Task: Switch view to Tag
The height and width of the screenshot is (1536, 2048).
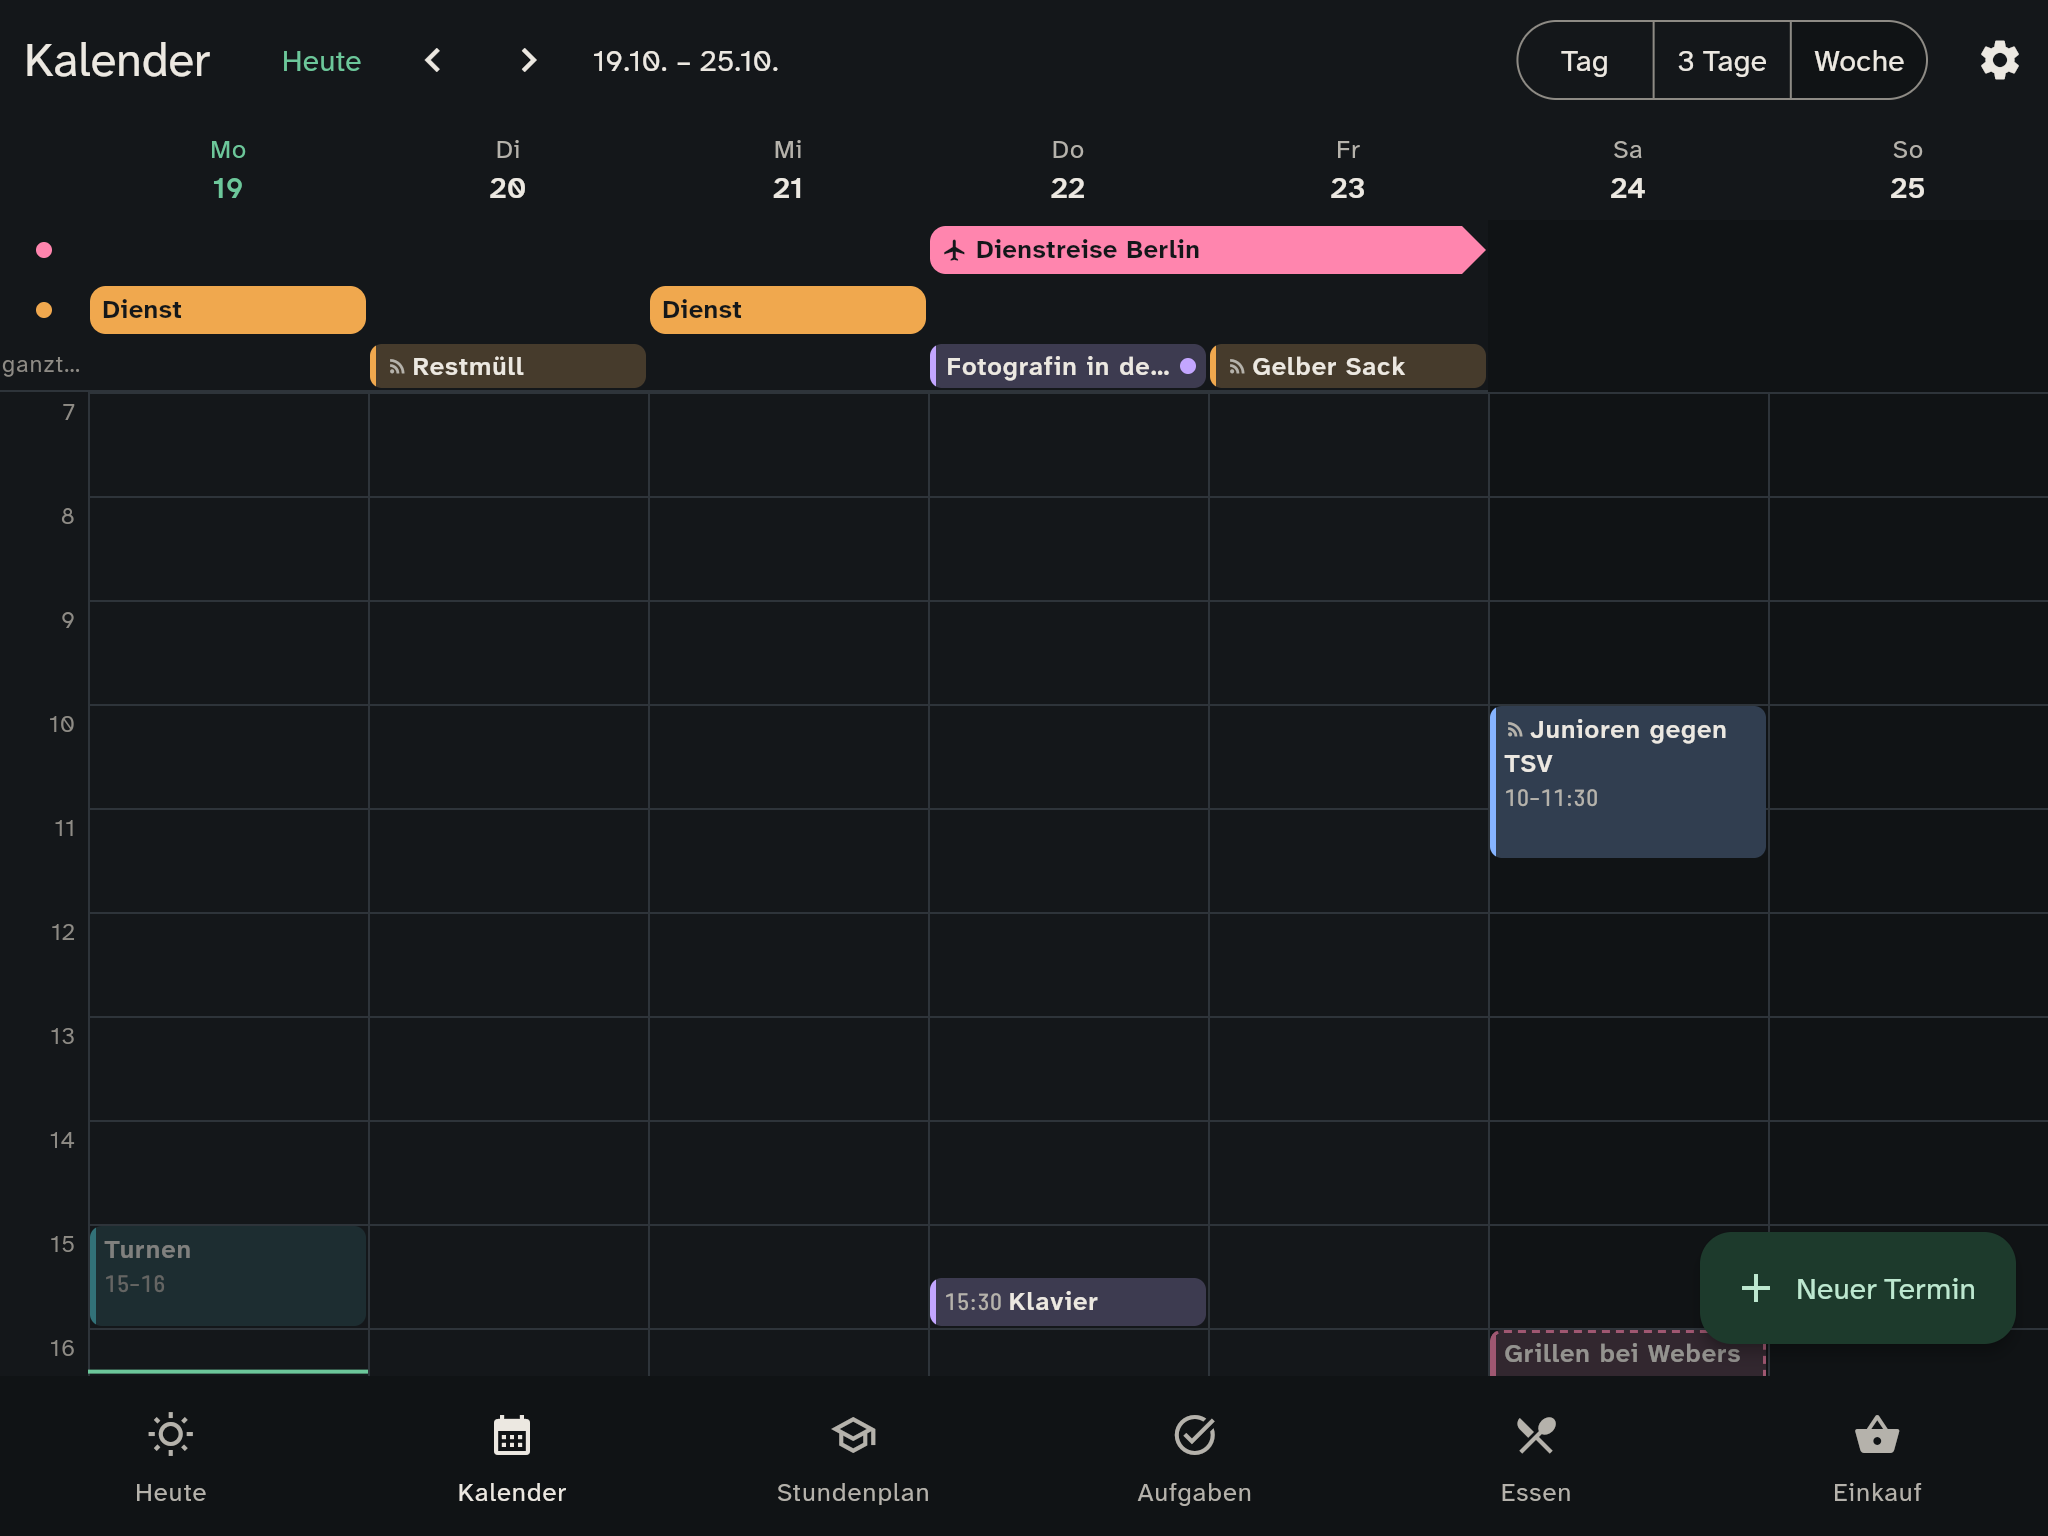Action: [1585, 61]
